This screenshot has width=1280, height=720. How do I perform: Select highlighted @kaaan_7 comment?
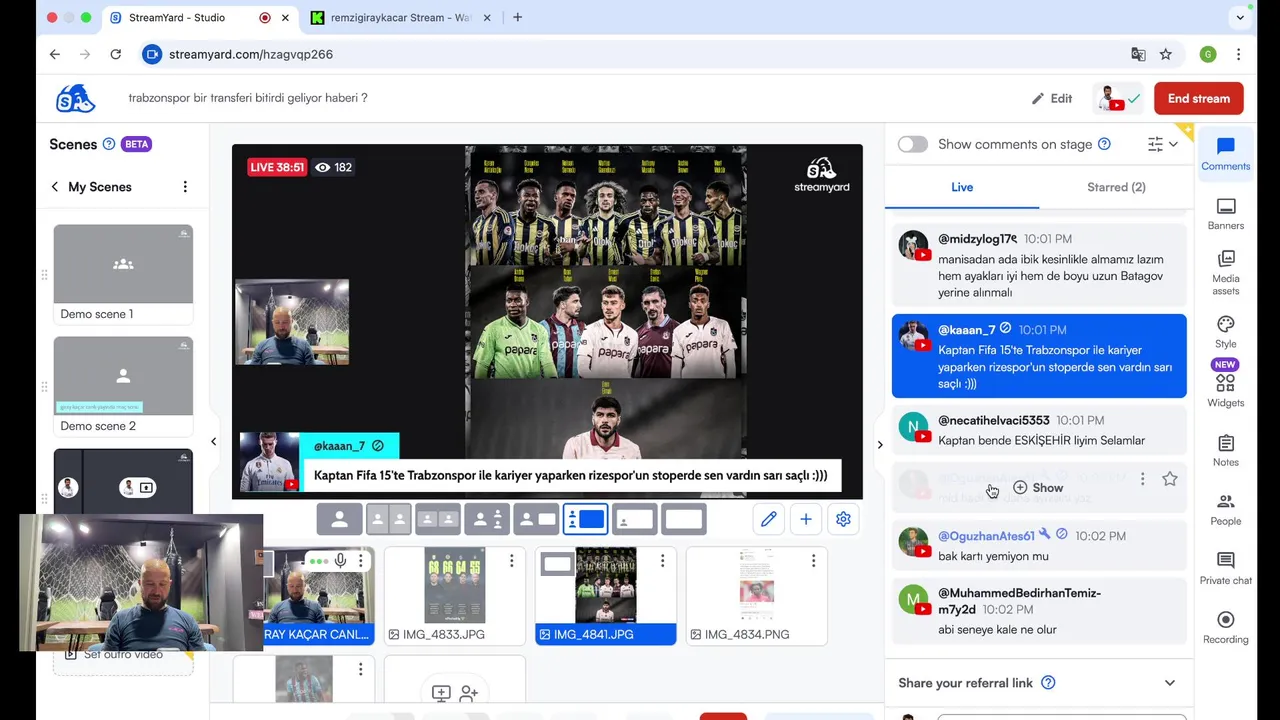[1039, 356]
